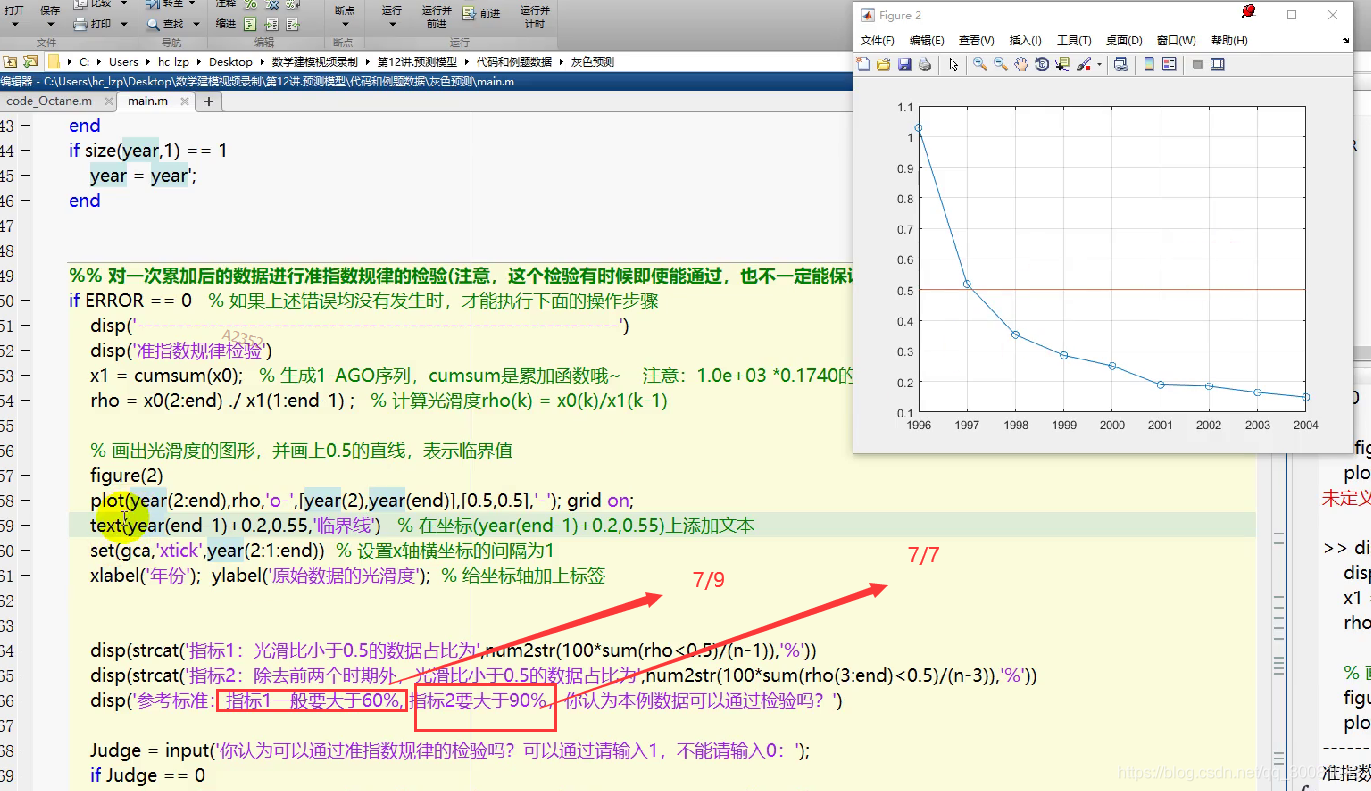Image resolution: width=1371 pixels, height=791 pixels.
Task: Click the decrease indent icon
Action: click(292, 23)
